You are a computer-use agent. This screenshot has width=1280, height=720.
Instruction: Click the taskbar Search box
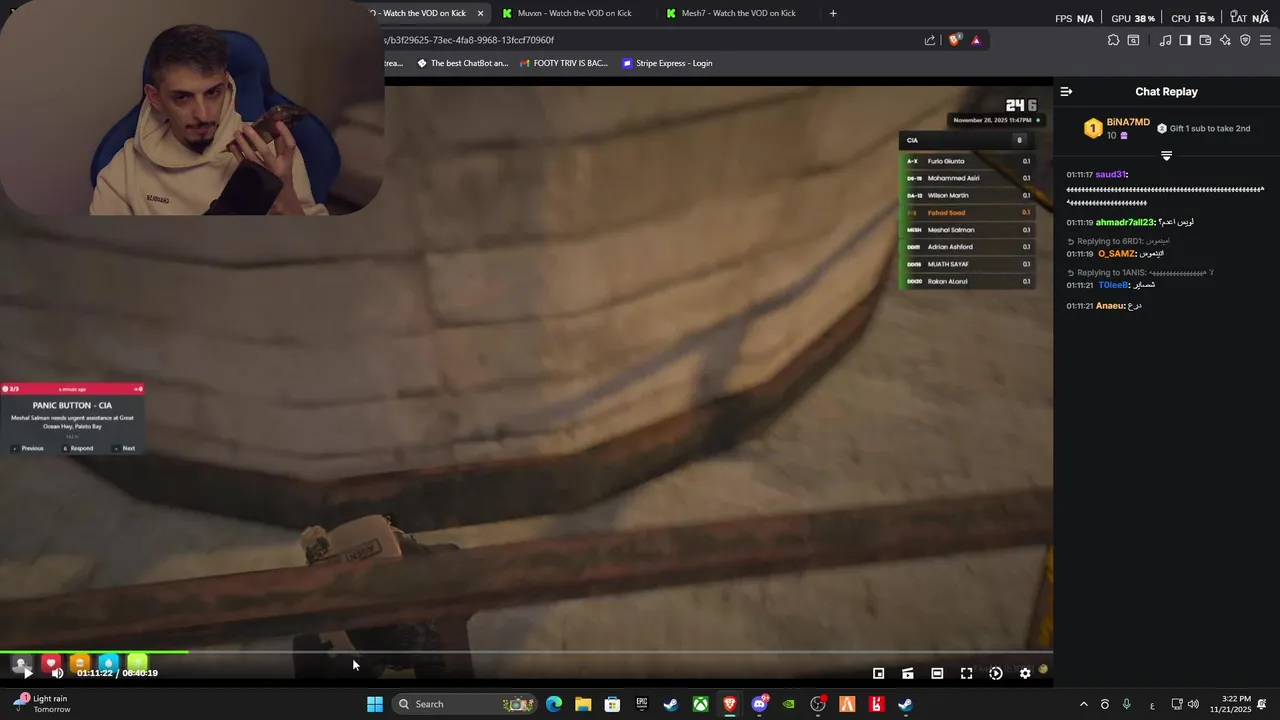(463, 704)
